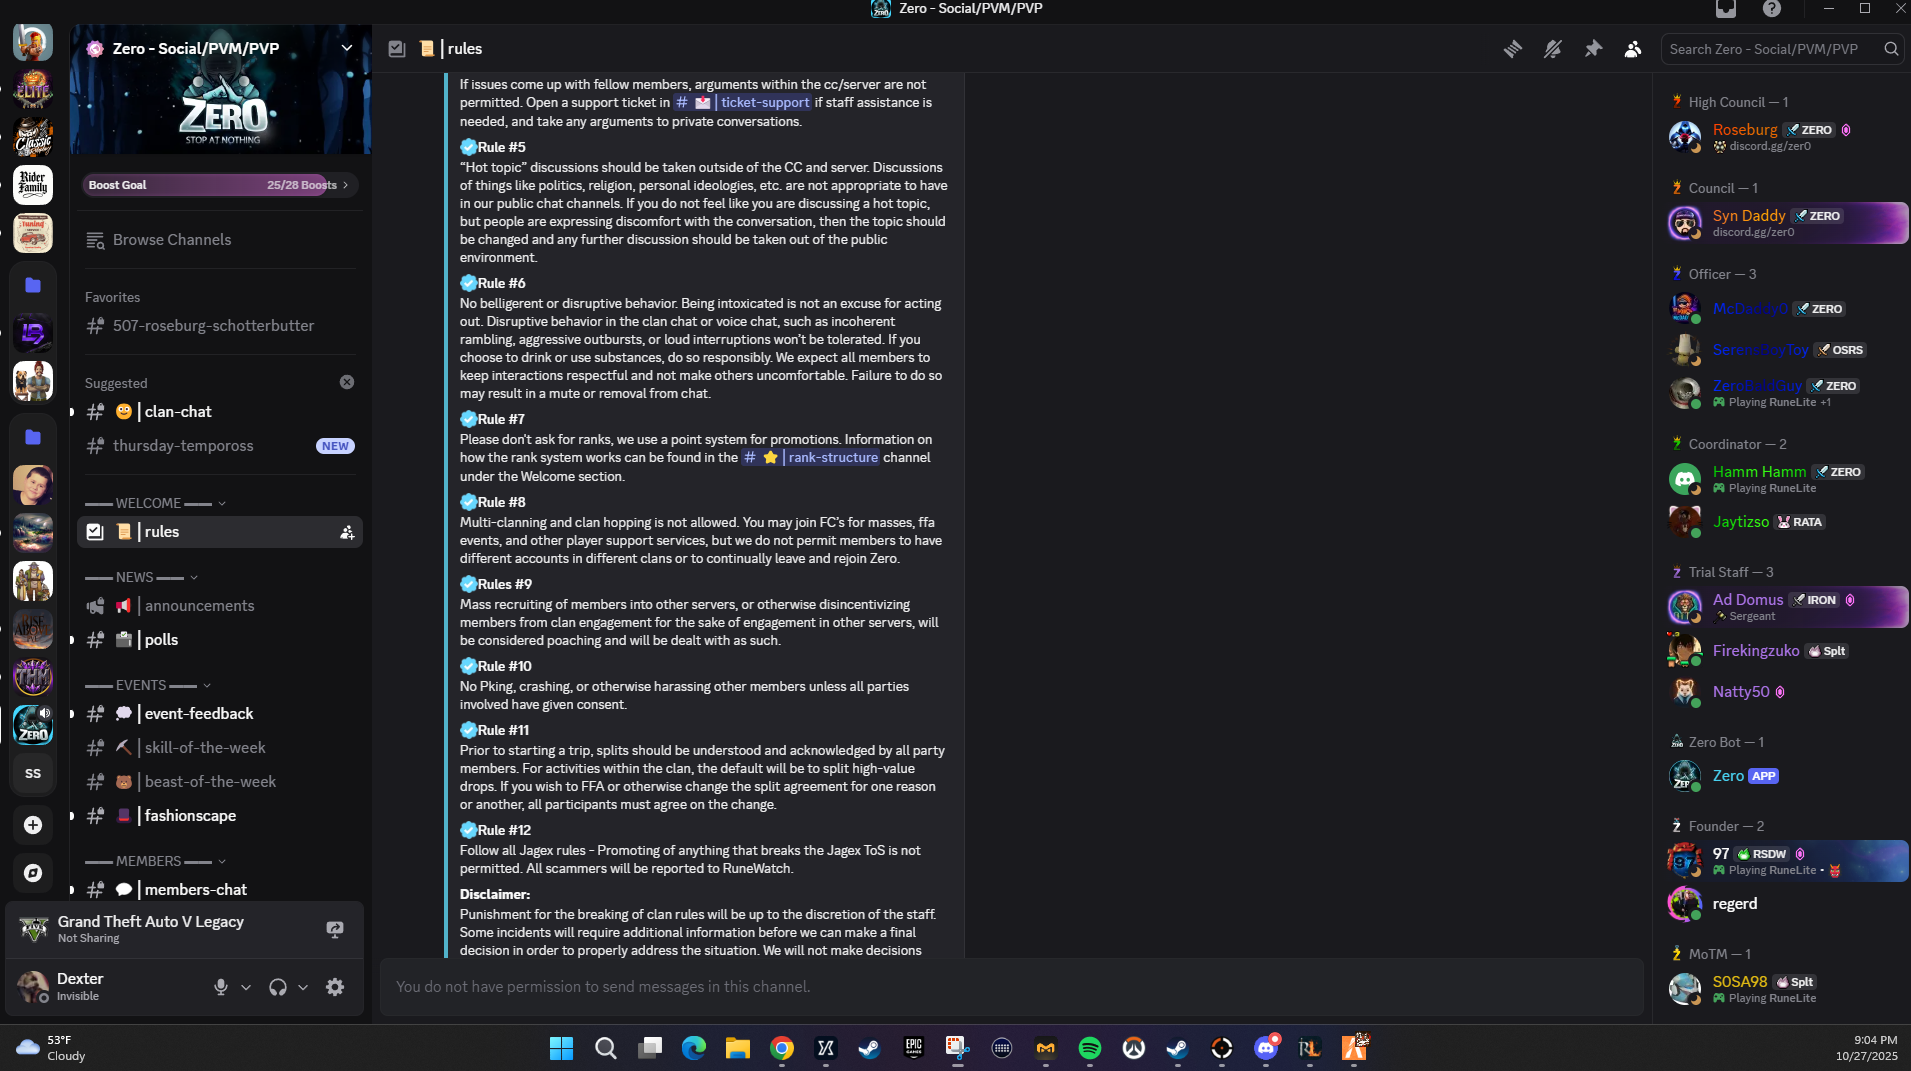Open the announcements channel
1911x1071 pixels.
pyautogui.click(x=199, y=606)
